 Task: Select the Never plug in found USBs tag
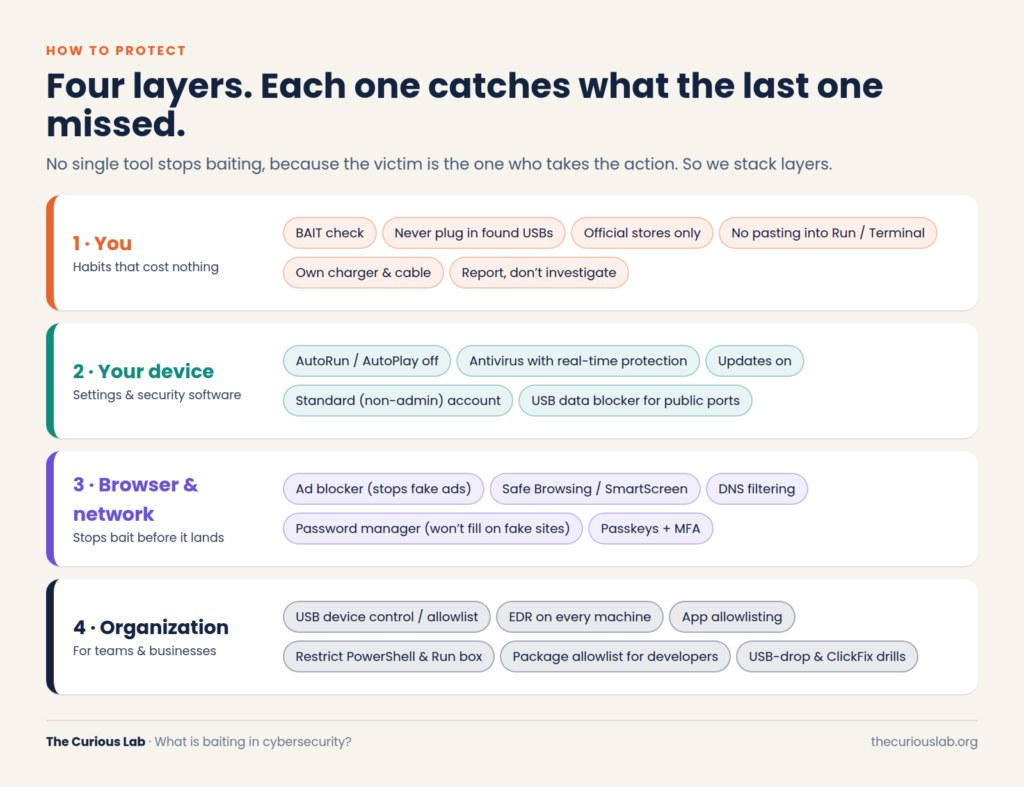(x=473, y=233)
